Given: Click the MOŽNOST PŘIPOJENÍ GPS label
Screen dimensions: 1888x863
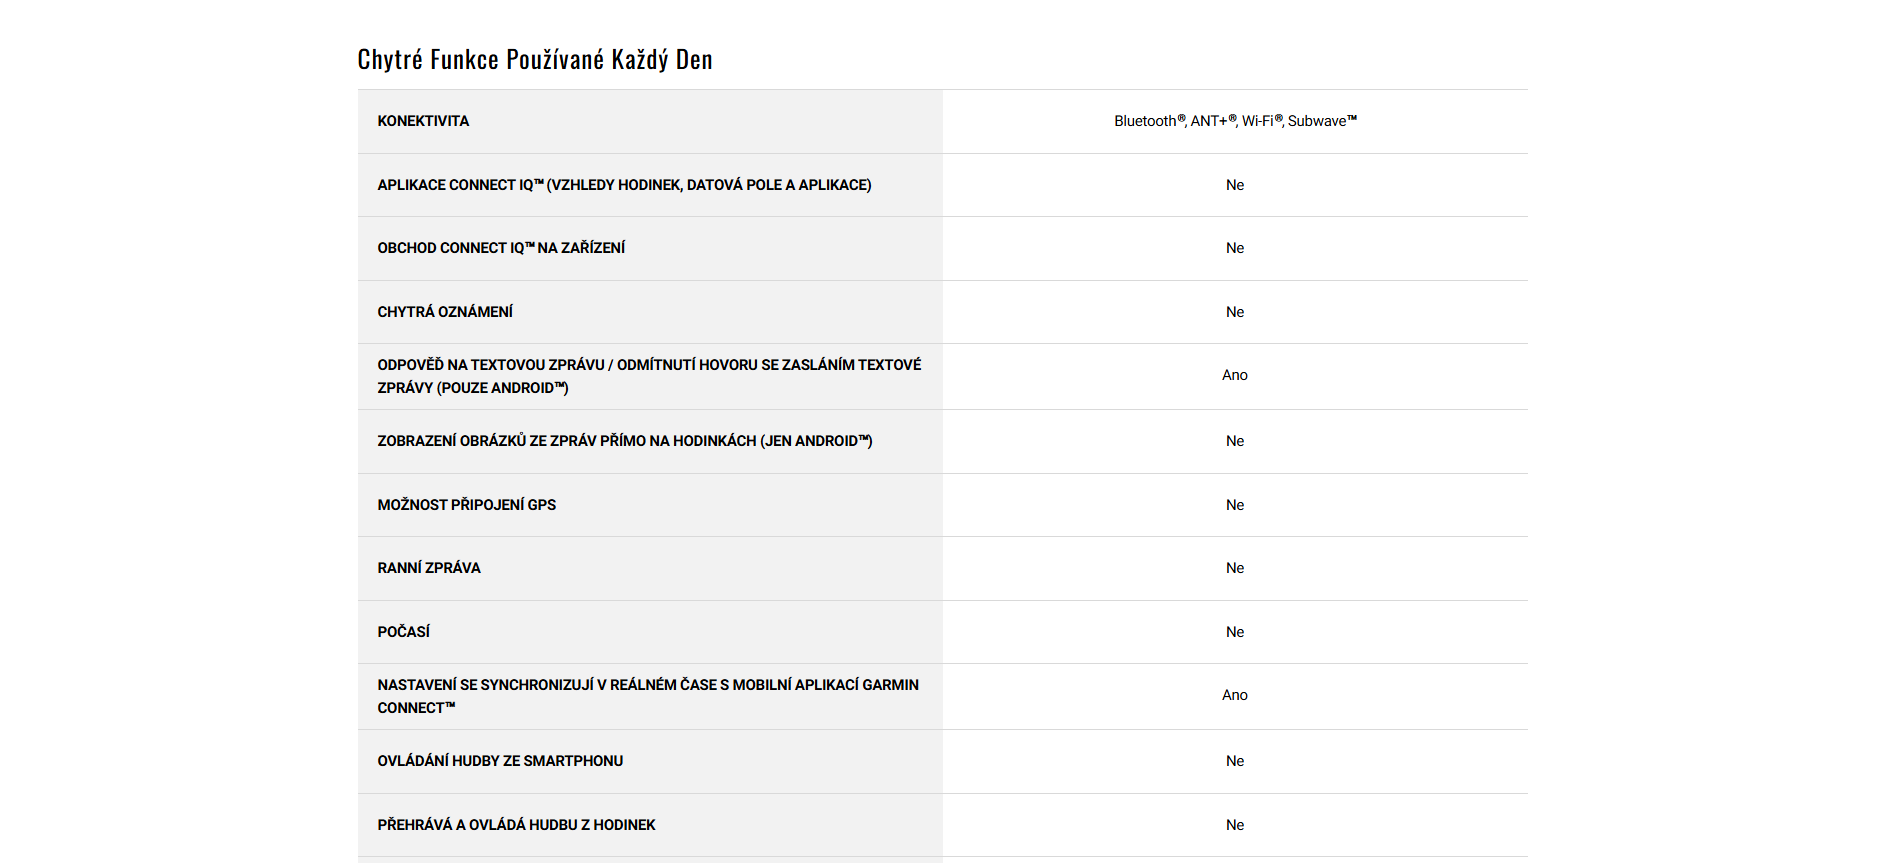Looking at the screenshot, I should [x=466, y=505].
